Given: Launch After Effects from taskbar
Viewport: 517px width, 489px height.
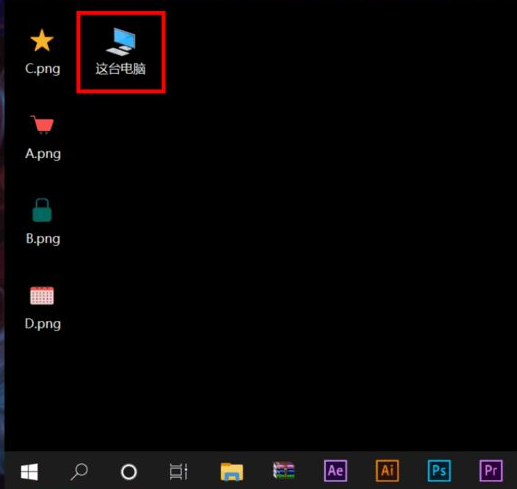Looking at the screenshot, I should coord(335,471).
